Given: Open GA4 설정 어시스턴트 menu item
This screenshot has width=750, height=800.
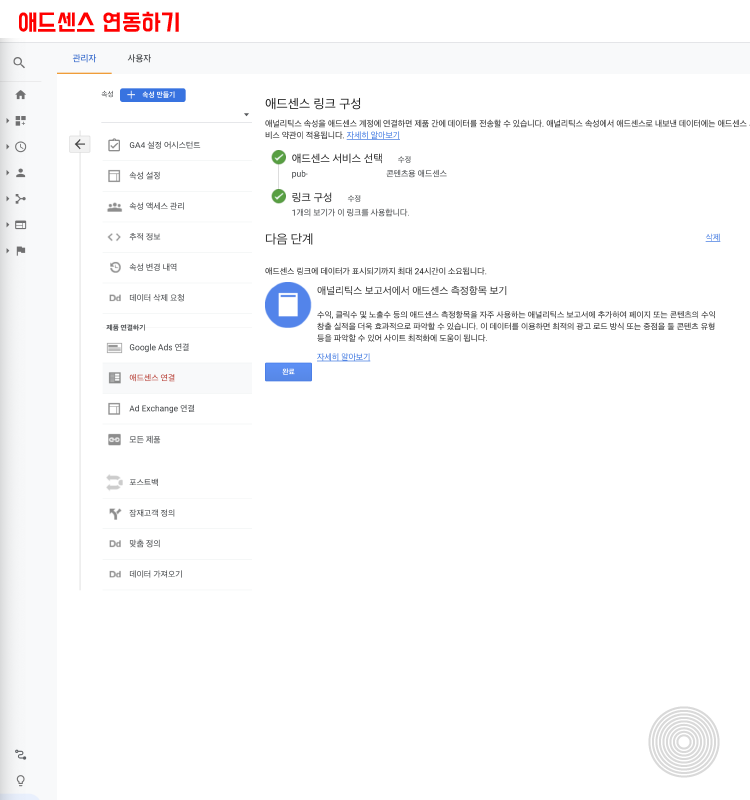Looking at the screenshot, I should [x=177, y=145].
